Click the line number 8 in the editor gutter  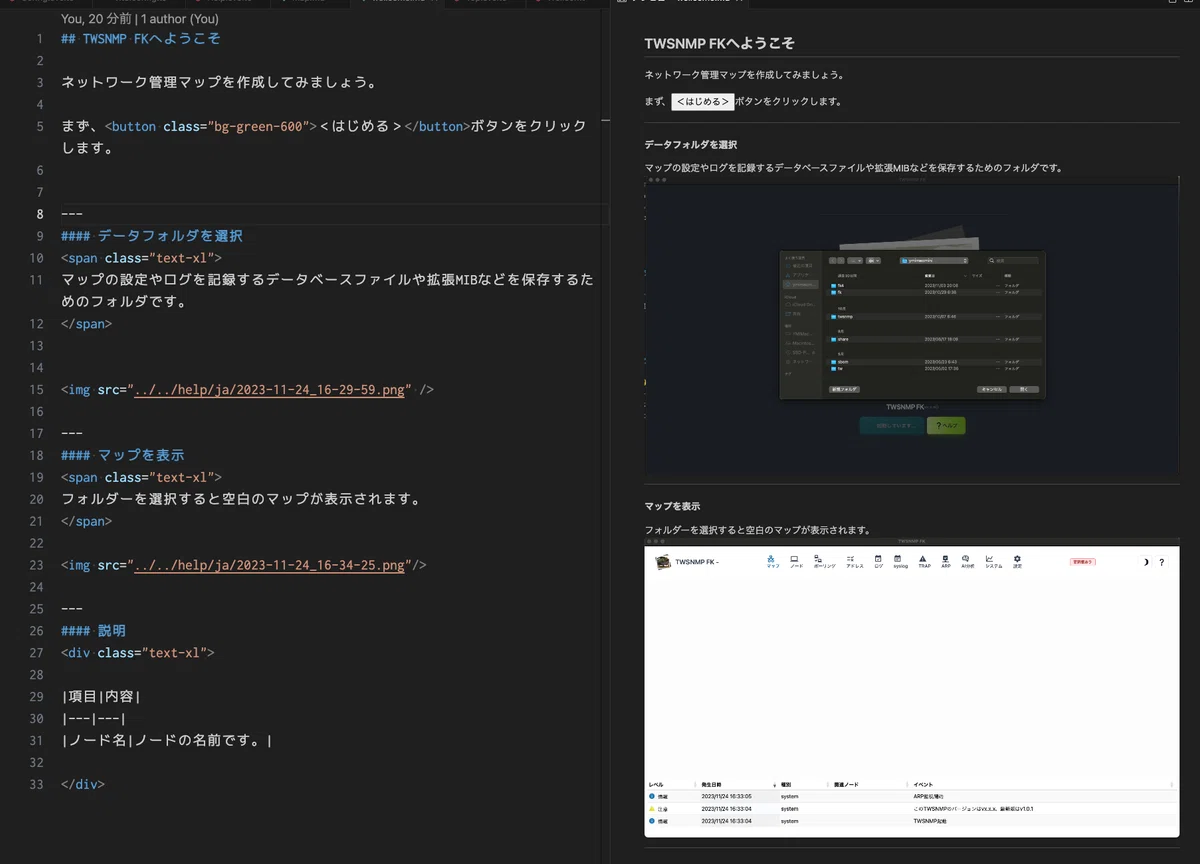coord(39,214)
